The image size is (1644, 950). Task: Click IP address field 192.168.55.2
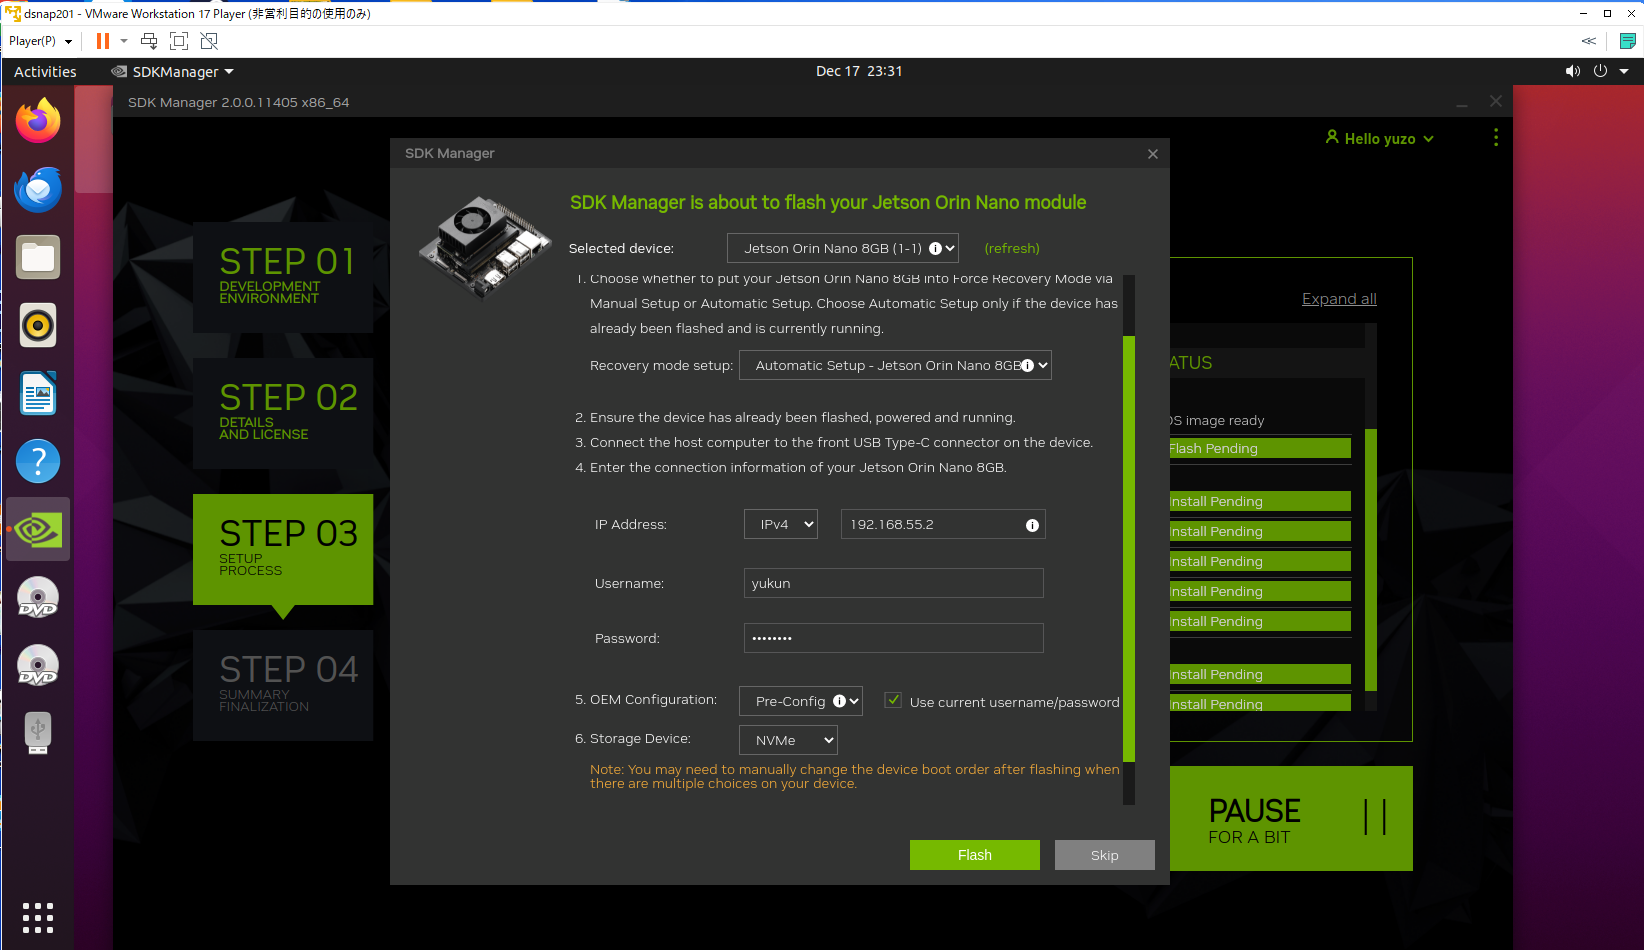click(943, 524)
